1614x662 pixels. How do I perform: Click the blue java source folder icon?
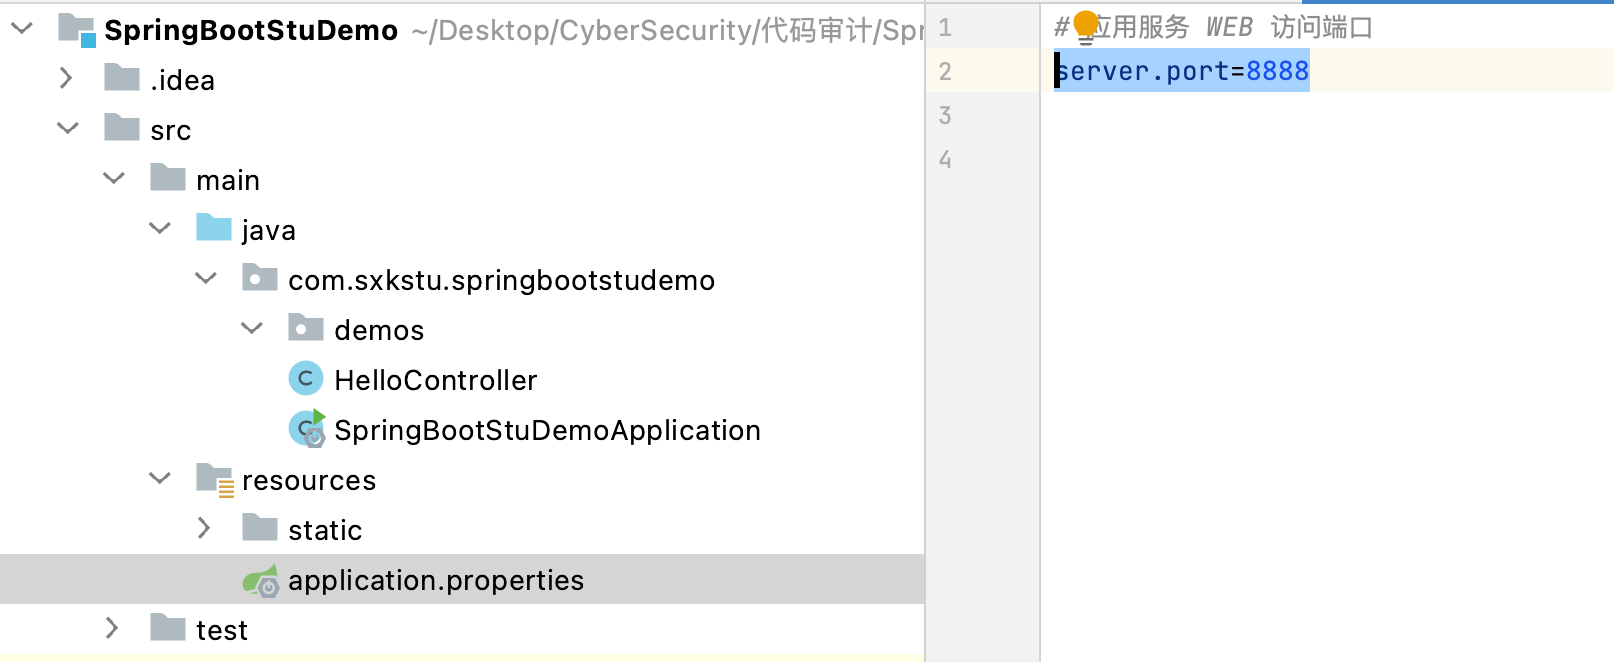(x=214, y=229)
